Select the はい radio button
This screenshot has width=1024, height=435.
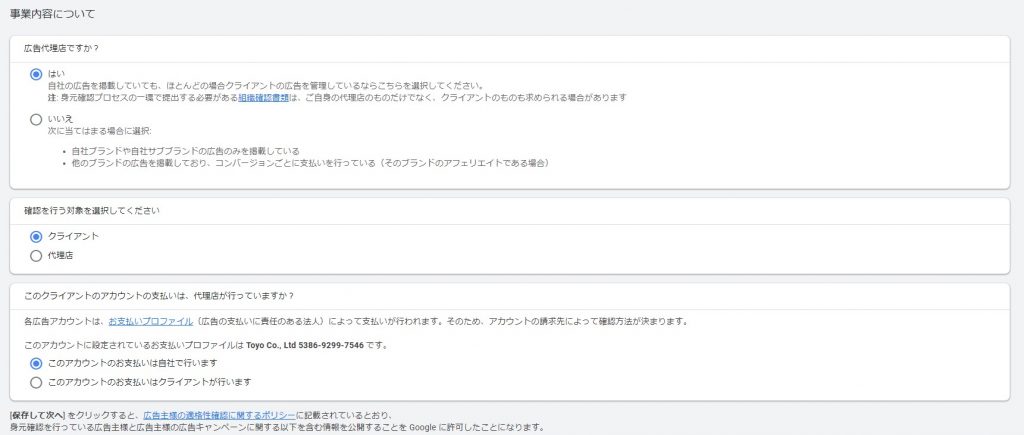36,74
